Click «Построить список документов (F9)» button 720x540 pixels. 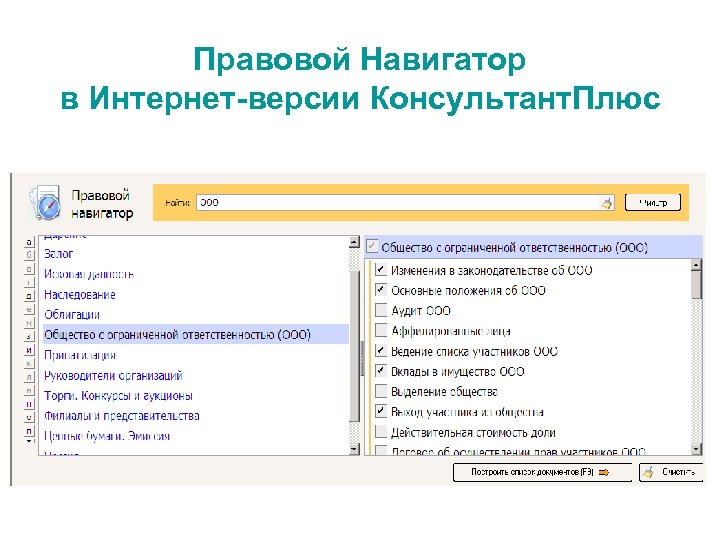pos(542,472)
